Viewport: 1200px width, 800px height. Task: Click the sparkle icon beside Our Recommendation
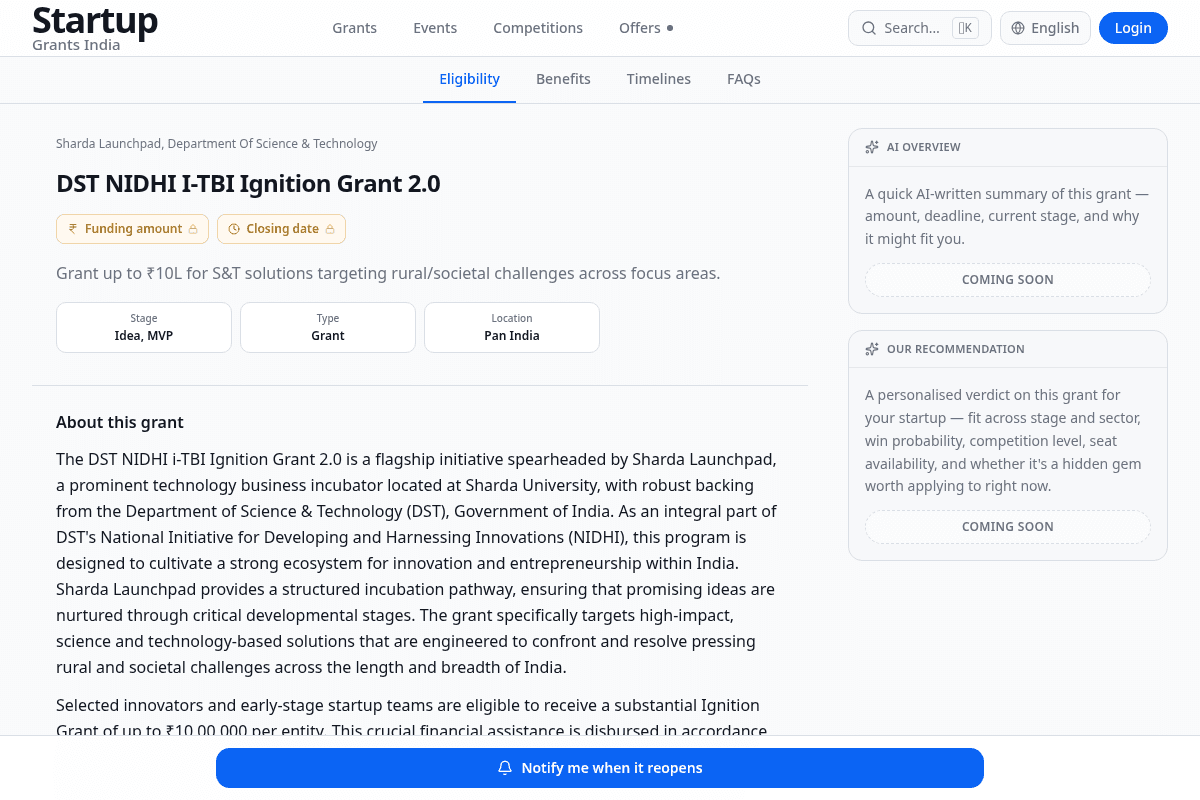pyautogui.click(x=872, y=349)
